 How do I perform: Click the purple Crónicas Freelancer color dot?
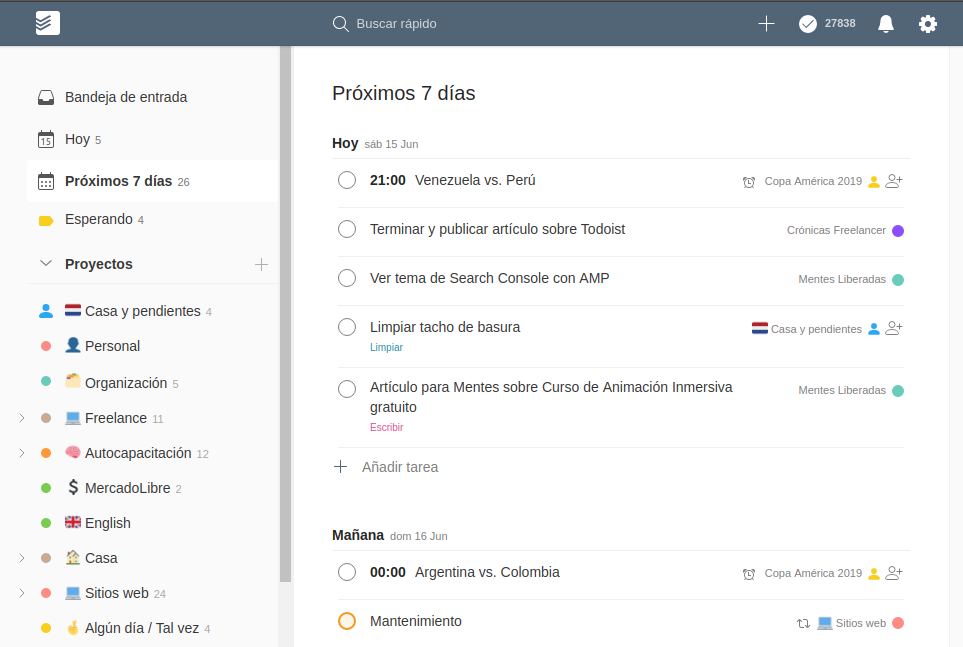pyautogui.click(x=898, y=231)
